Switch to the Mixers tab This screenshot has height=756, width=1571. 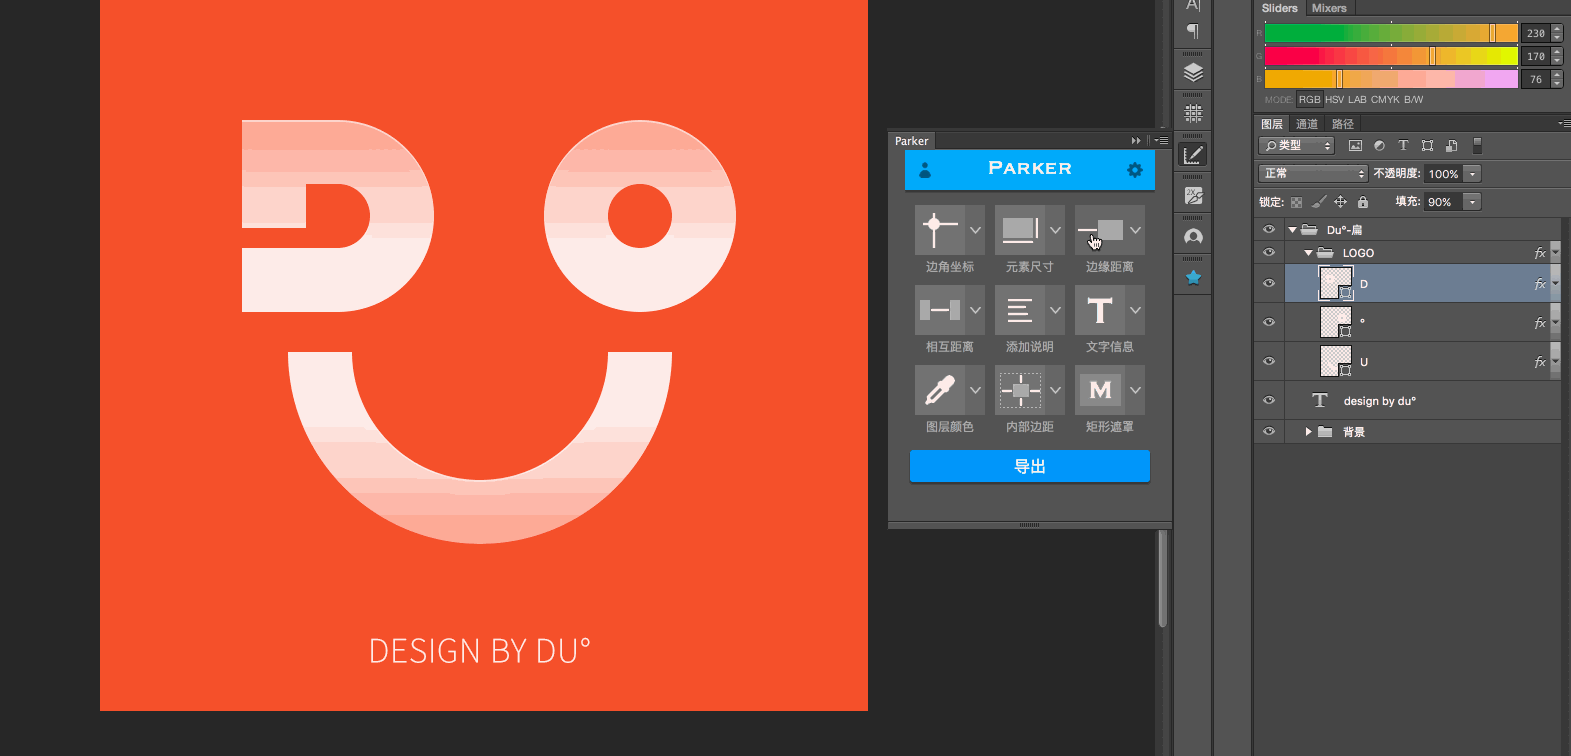1329,8
